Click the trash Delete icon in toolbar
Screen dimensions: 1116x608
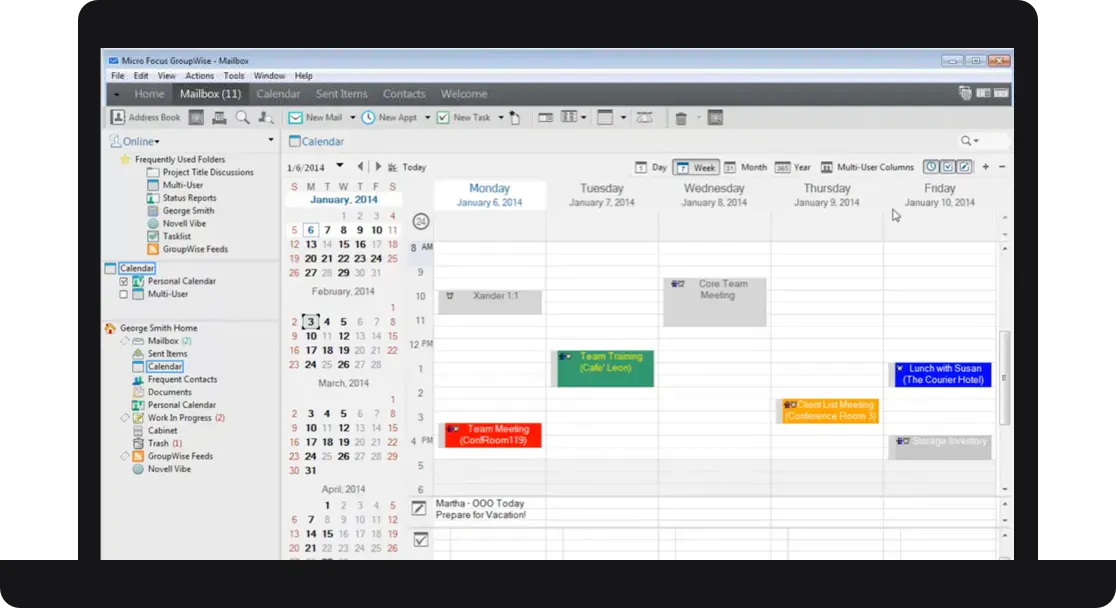point(681,118)
